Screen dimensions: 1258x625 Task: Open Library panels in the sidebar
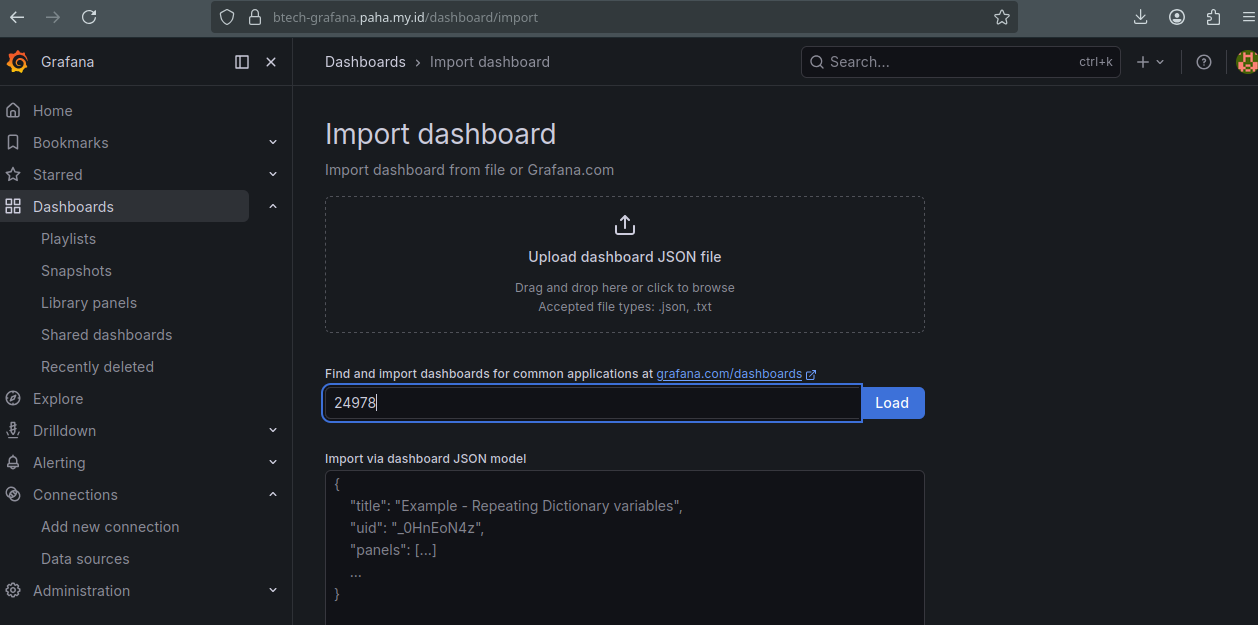pos(89,303)
